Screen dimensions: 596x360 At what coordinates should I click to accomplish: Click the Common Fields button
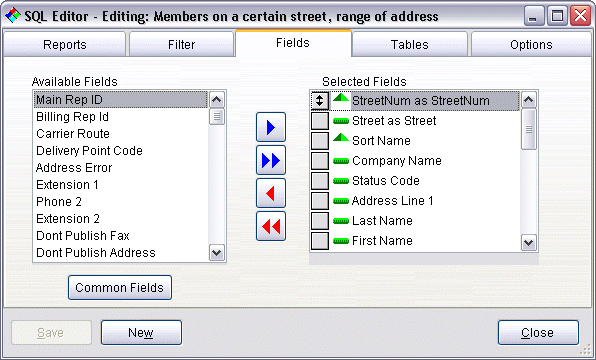tap(120, 287)
